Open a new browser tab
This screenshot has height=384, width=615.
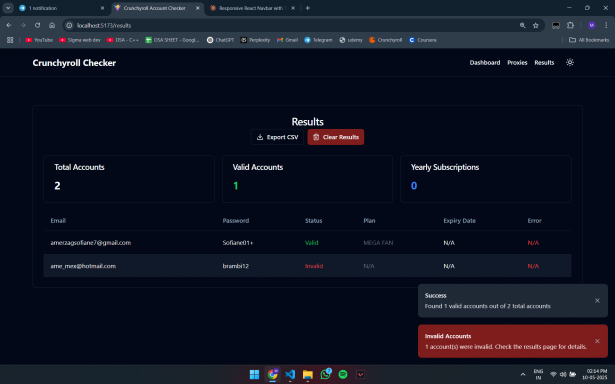[308, 8]
